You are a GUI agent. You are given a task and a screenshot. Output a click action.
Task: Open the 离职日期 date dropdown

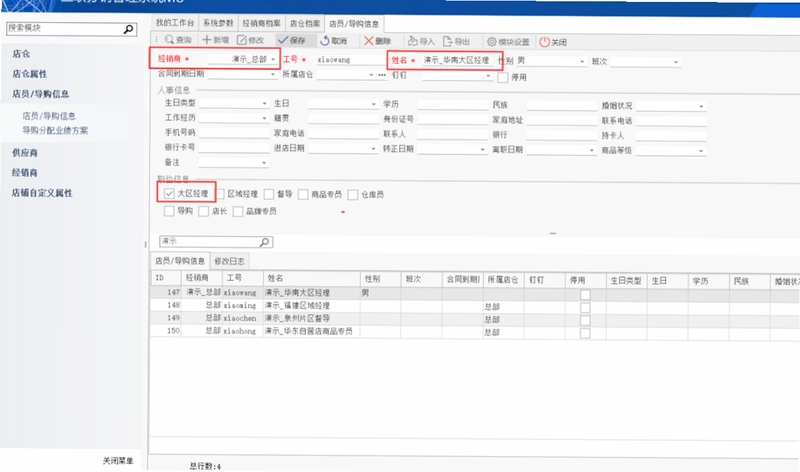tap(592, 151)
